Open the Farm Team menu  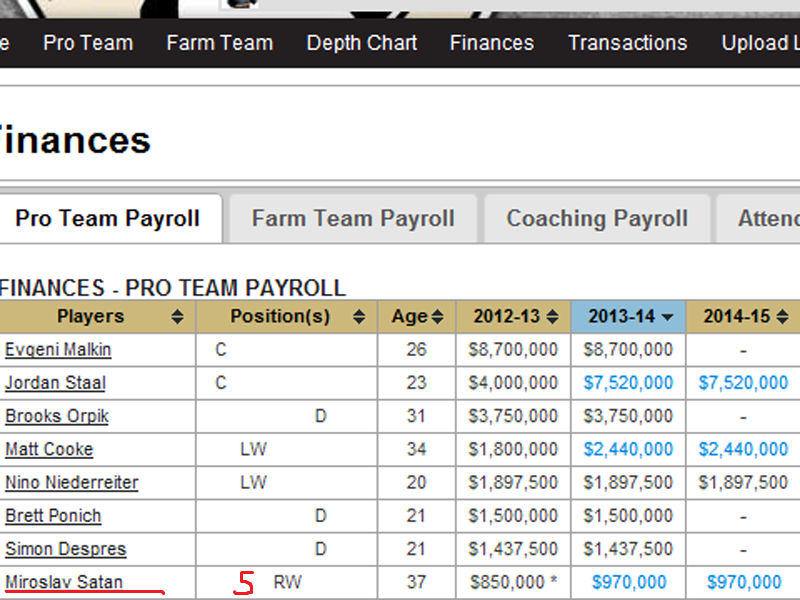pyautogui.click(x=219, y=43)
